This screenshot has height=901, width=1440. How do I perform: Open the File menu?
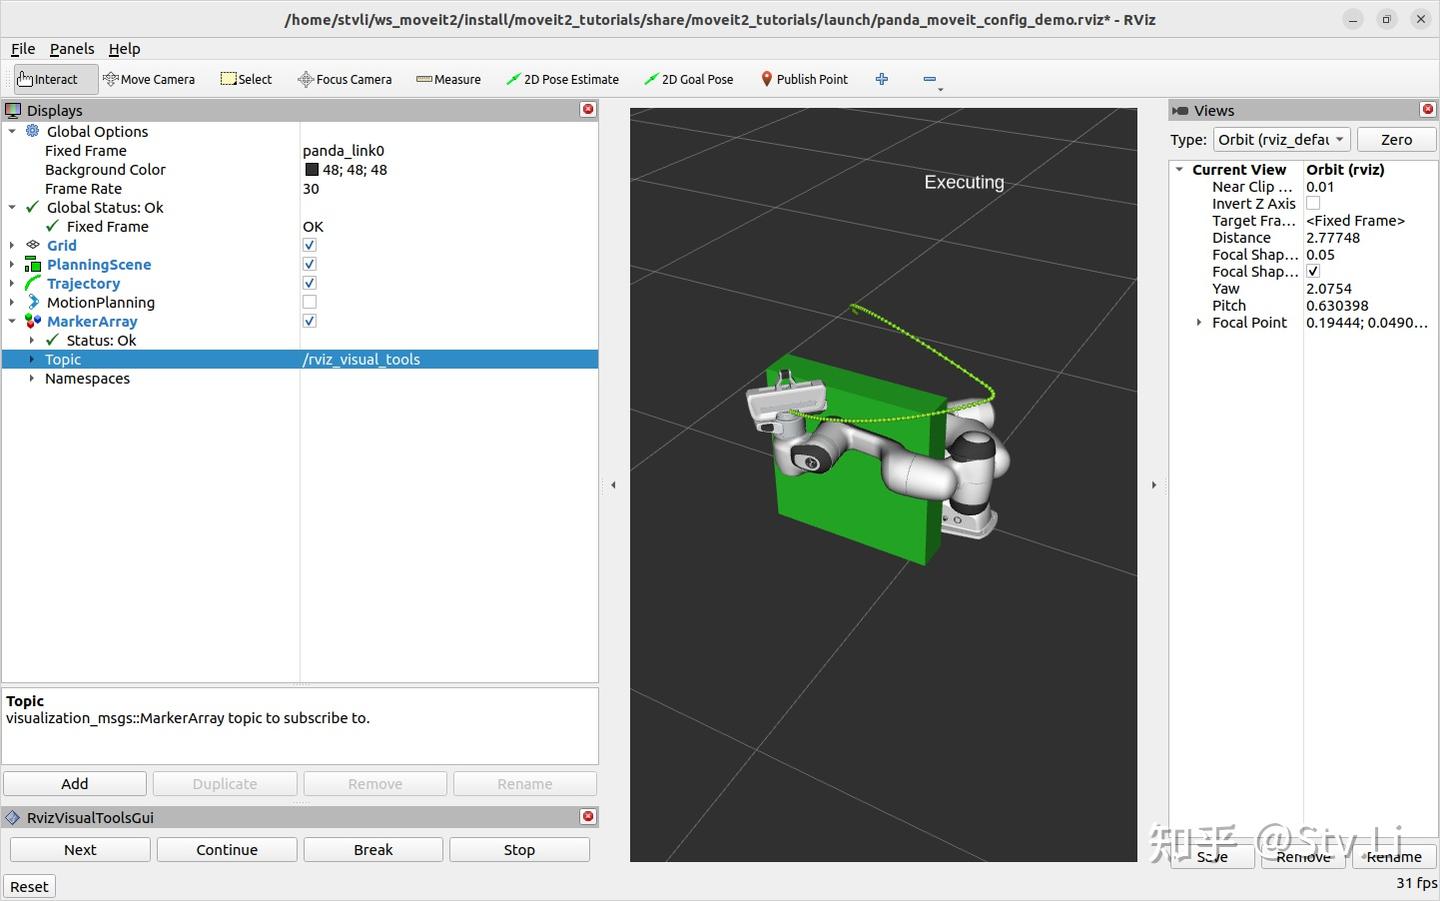22,48
